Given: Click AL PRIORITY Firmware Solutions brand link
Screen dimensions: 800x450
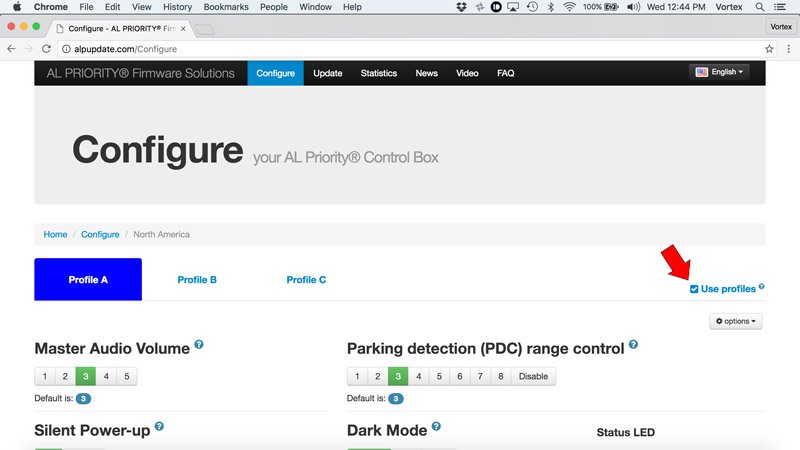Looking at the screenshot, I should (x=140, y=73).
